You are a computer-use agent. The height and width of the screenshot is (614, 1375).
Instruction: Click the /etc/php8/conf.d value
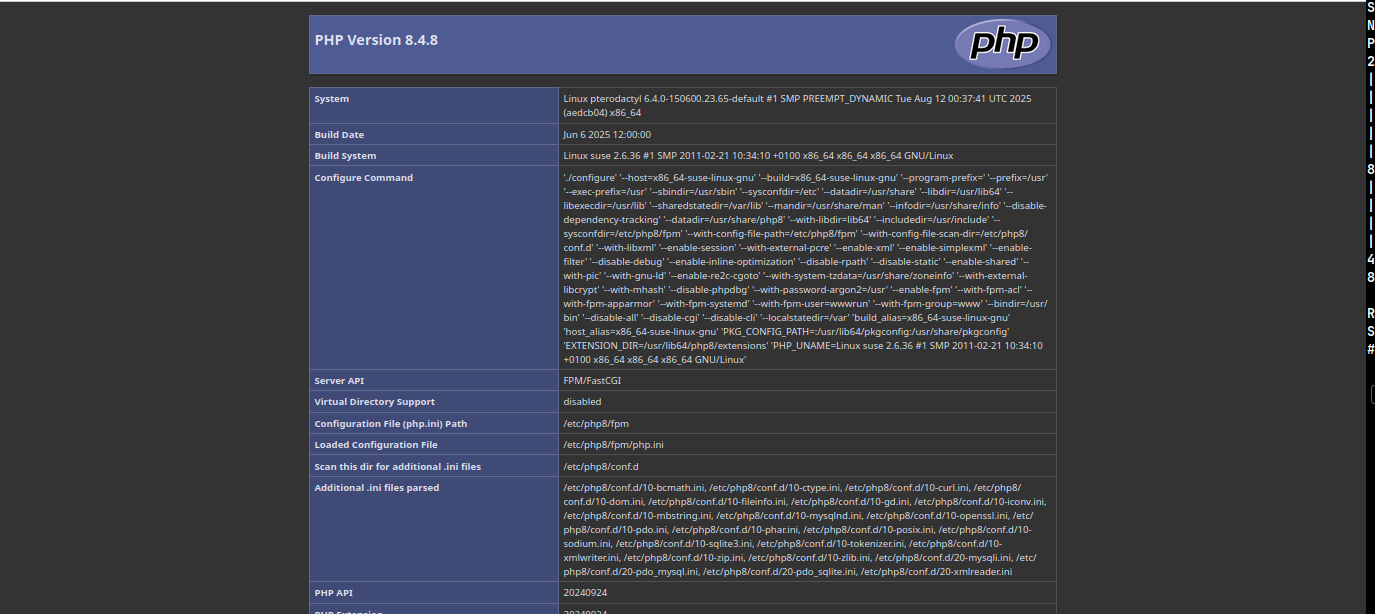(x=598, y=466)
